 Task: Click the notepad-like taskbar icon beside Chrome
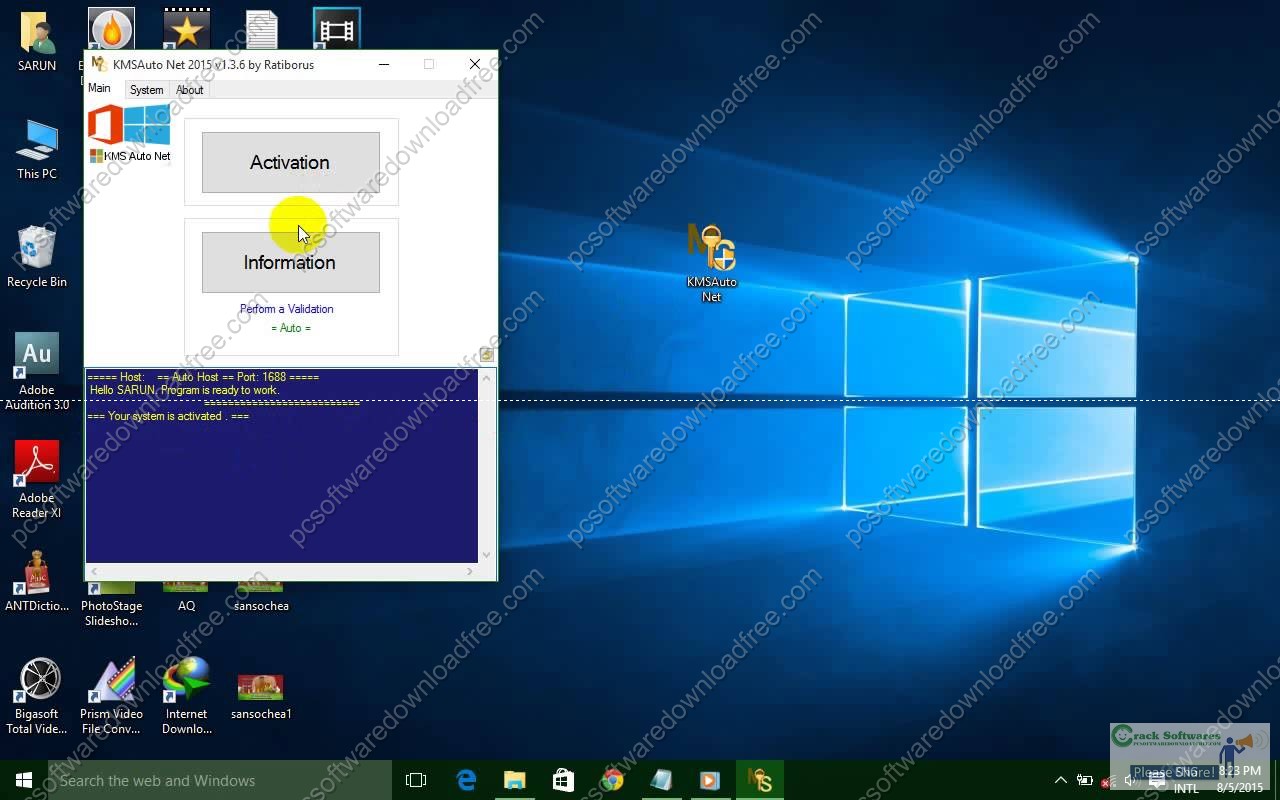(x=661, y=780)
